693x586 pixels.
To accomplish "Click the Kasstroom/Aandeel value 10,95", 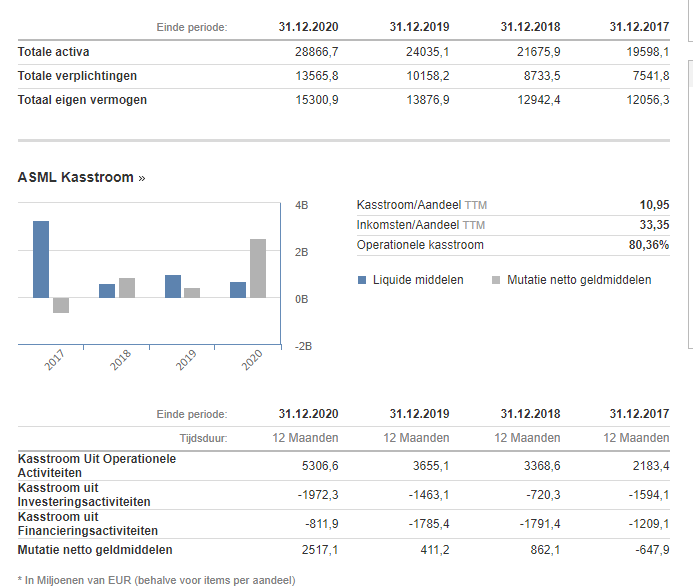I will coord(655,205).
